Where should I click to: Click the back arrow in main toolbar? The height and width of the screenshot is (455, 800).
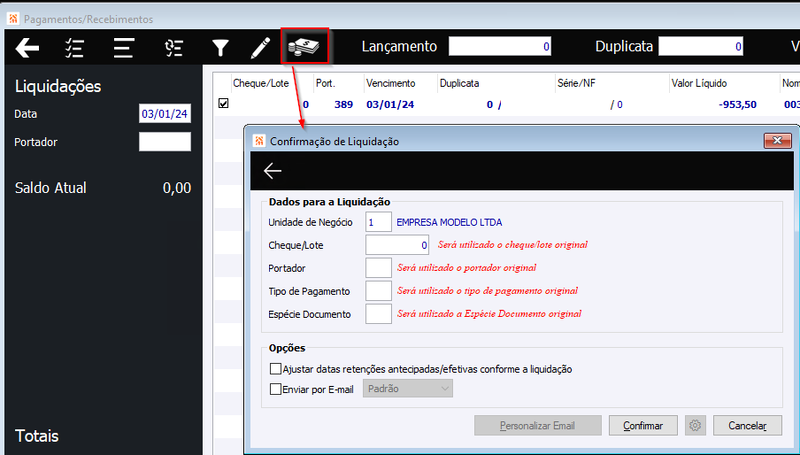(x=28, y=48)
